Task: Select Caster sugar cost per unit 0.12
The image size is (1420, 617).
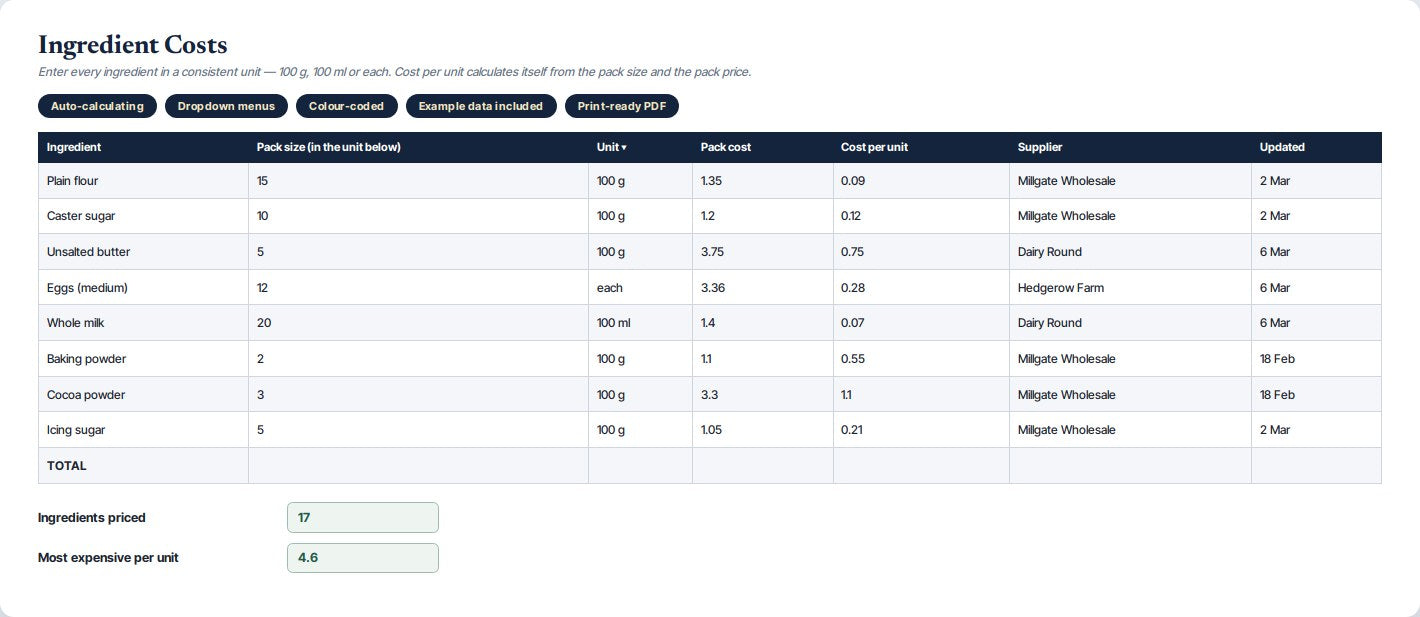Action: pos(921,216)
